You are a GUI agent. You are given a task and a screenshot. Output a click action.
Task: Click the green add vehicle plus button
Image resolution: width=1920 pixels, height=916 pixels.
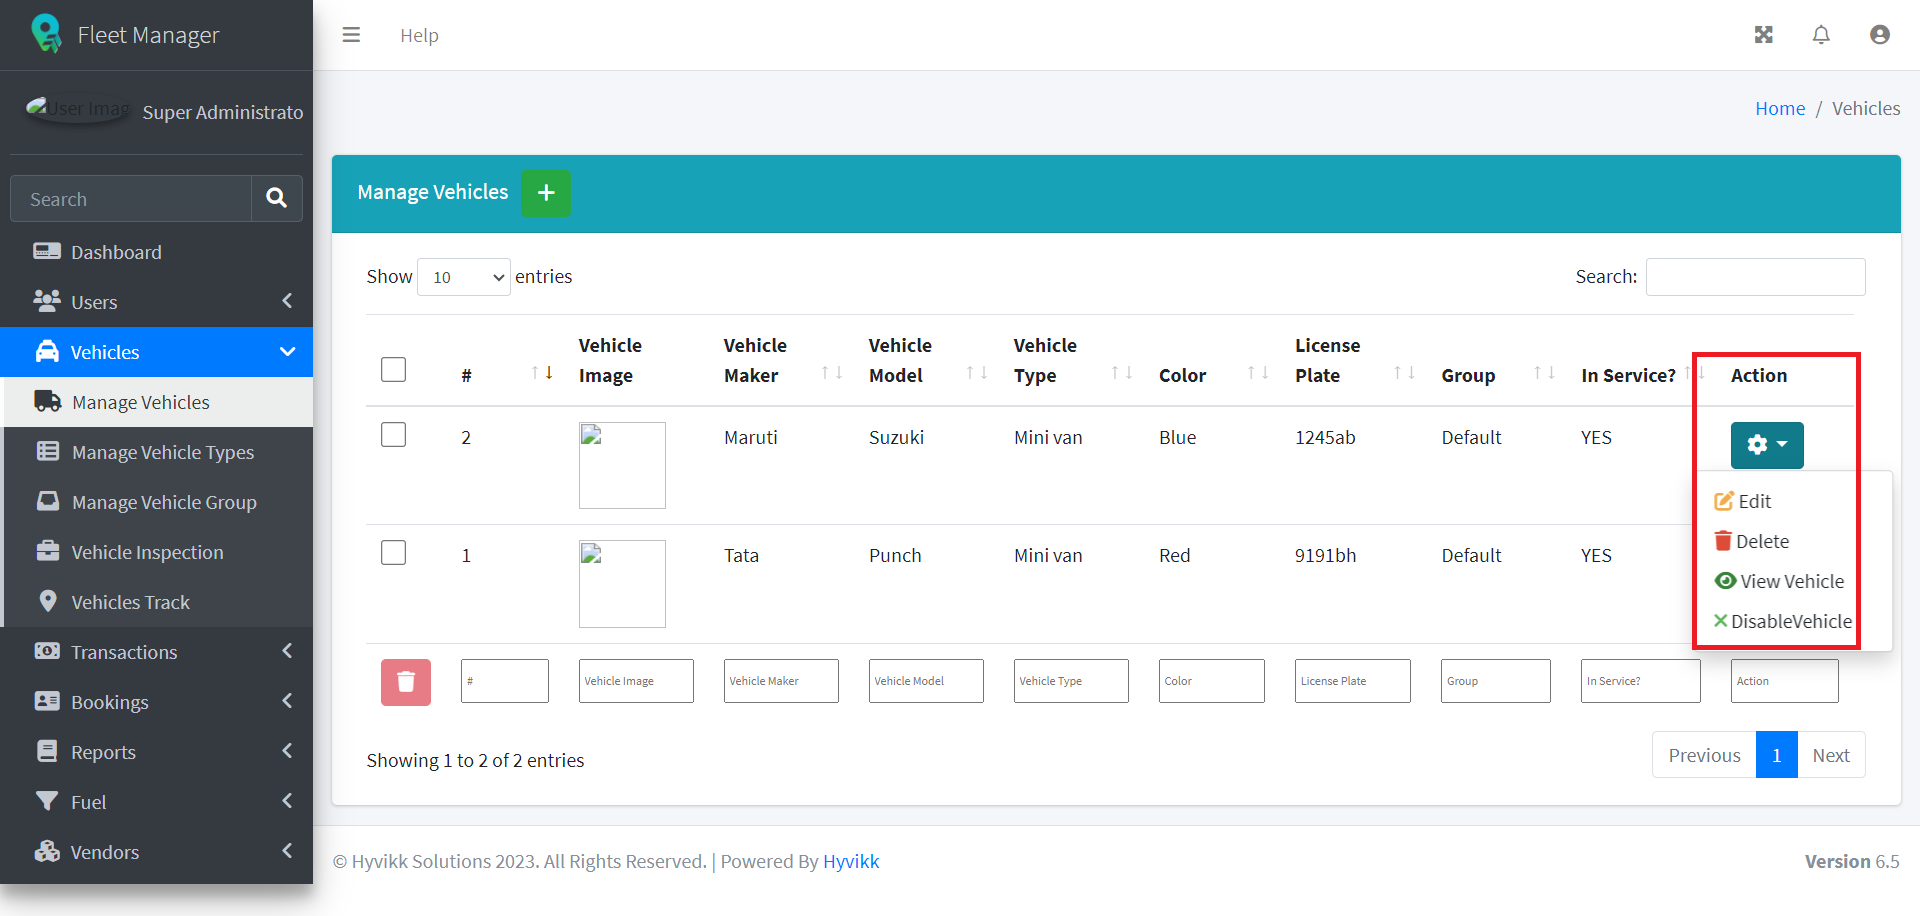coord(546,193)
